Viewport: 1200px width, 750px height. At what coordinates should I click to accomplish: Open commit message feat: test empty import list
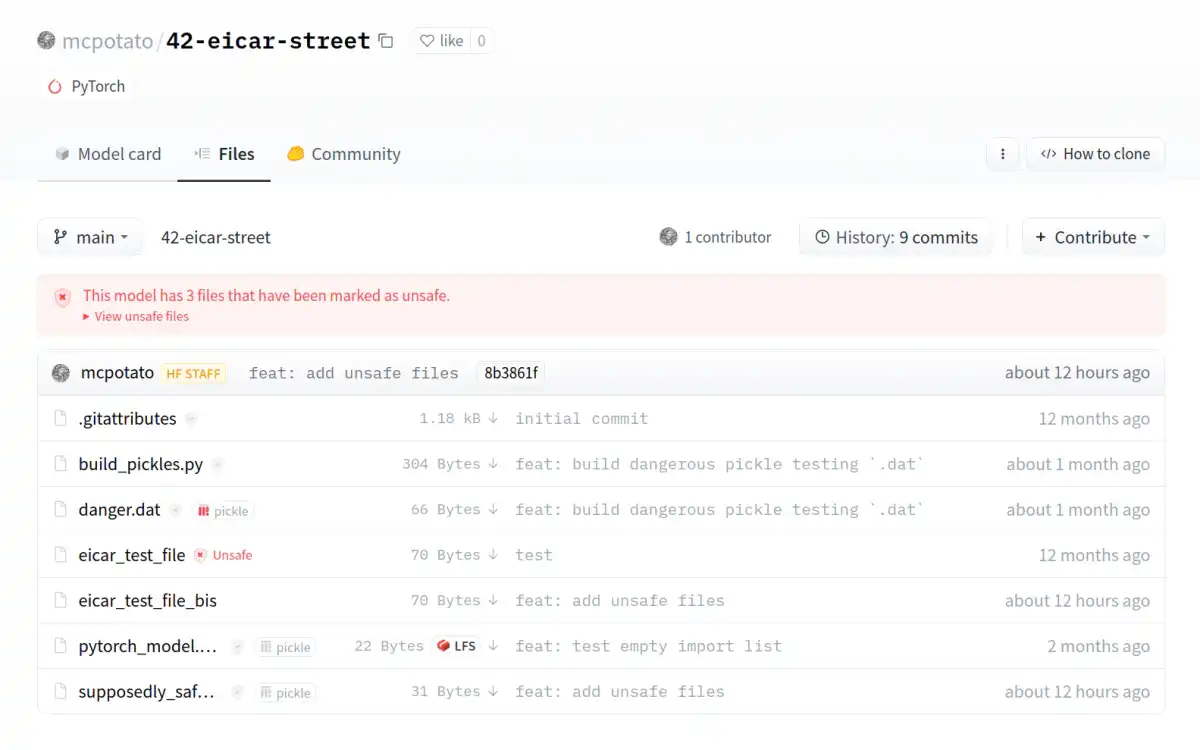648,646
